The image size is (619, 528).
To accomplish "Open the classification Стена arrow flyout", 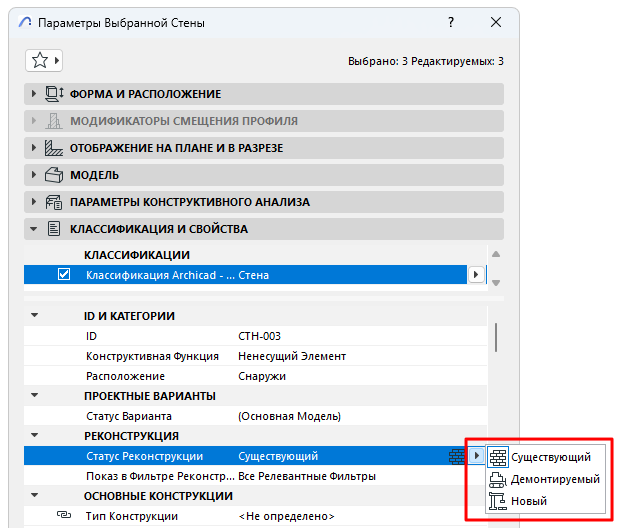I will 476,274.
